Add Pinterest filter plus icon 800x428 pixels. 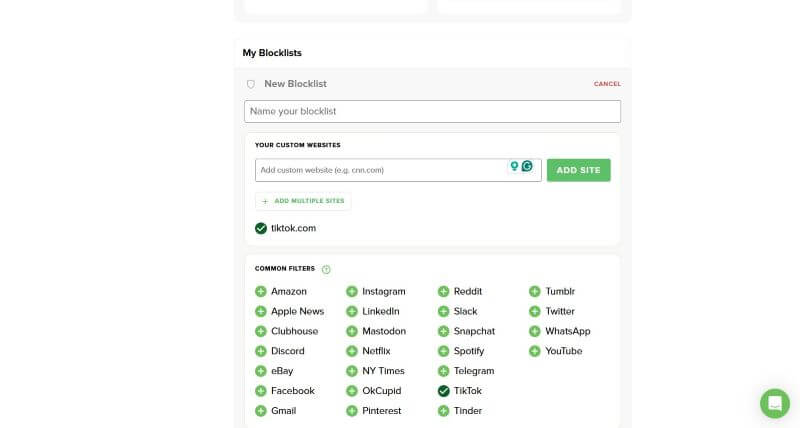(352, 411)
